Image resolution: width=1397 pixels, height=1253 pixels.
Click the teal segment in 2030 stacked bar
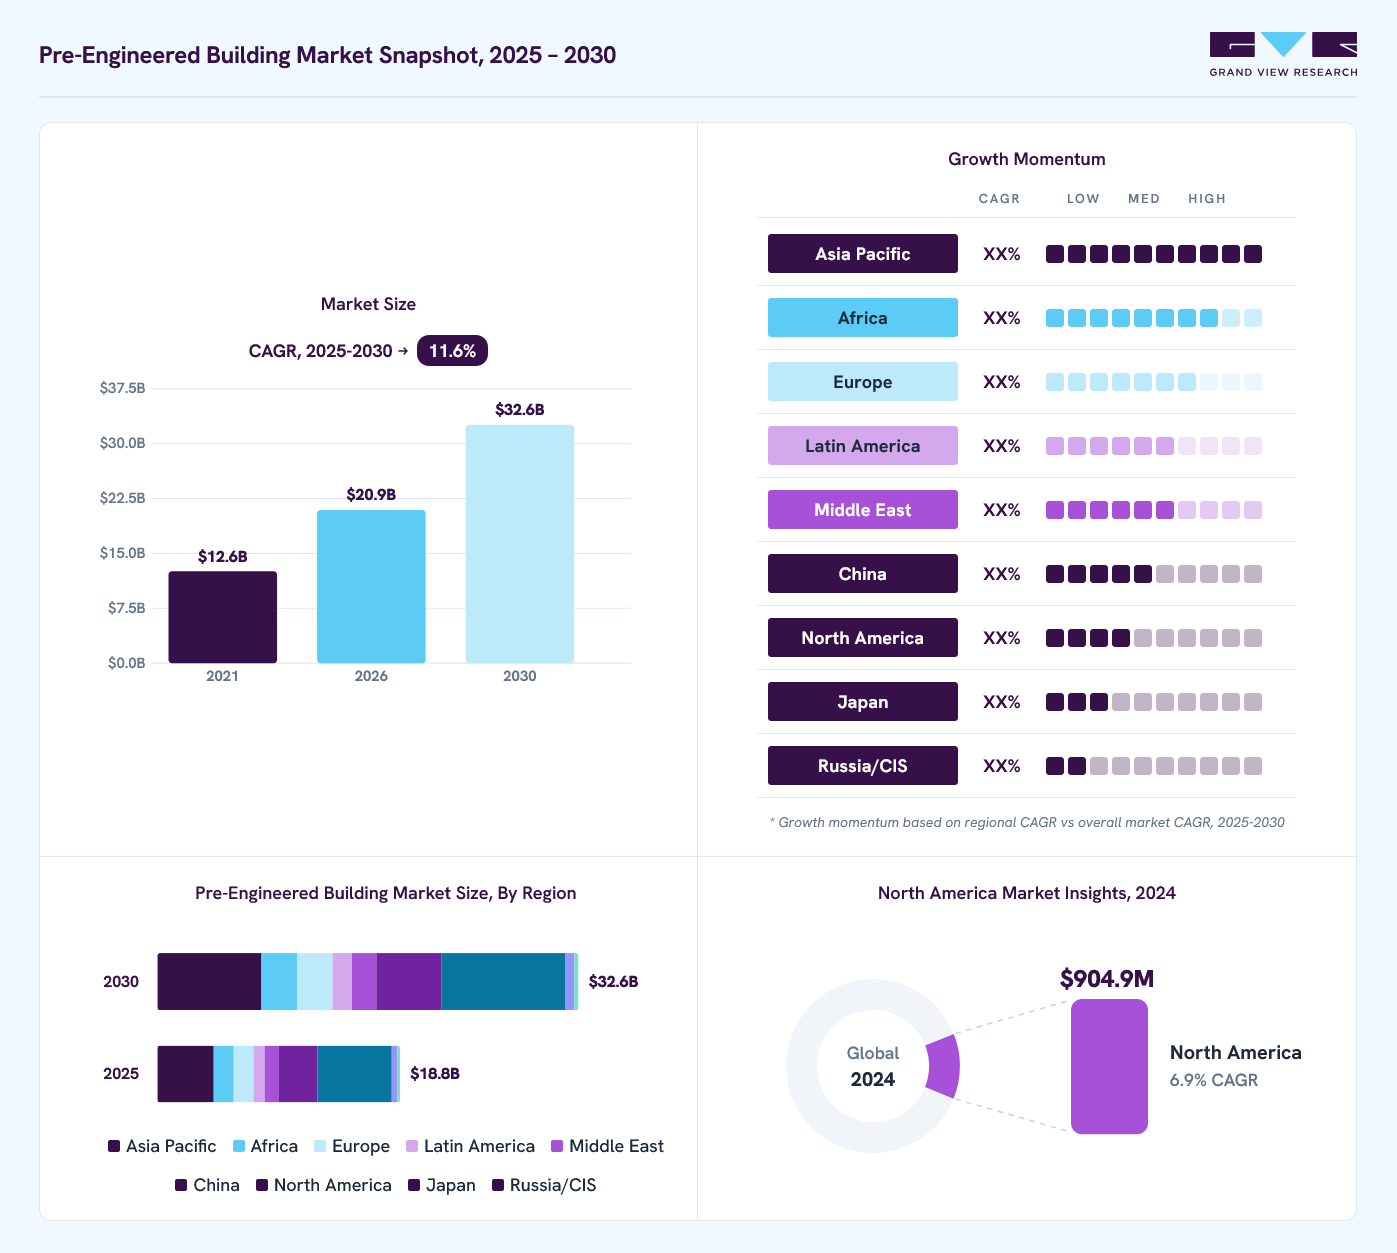coord(503,981)
